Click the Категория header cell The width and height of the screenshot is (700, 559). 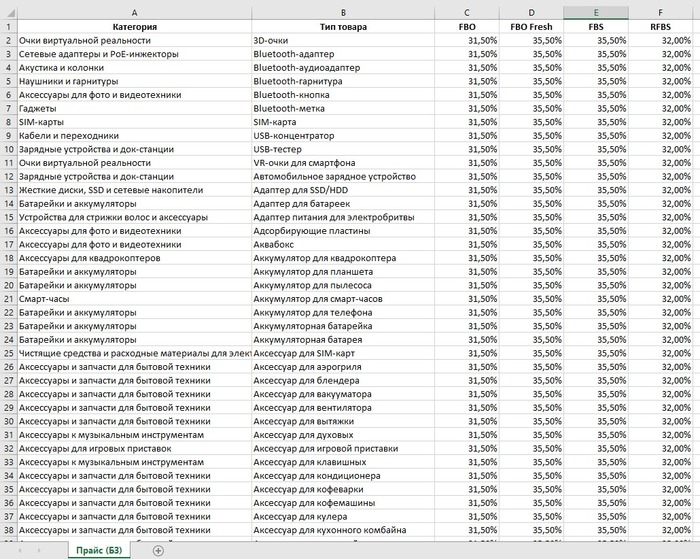(x=134, y=27)
